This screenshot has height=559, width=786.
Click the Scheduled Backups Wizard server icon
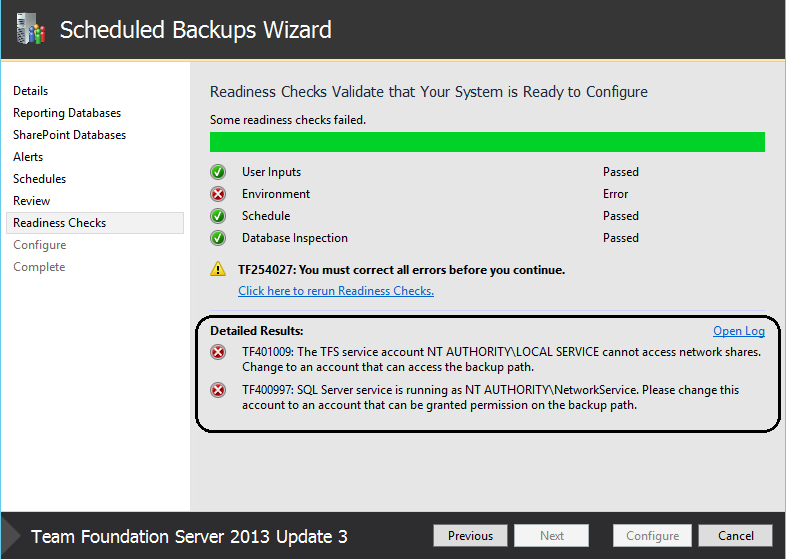pos(31,29)
